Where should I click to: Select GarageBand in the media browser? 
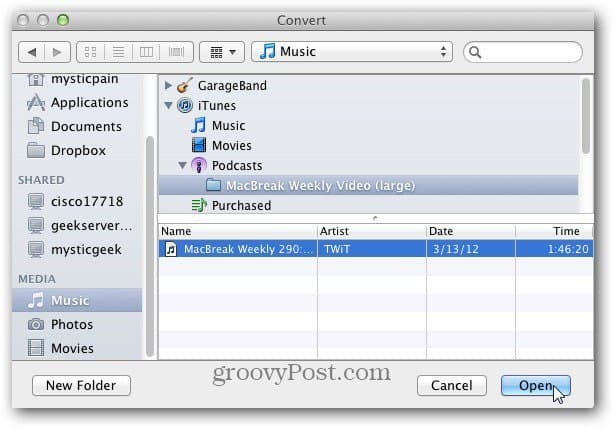(x=232, y=85)
